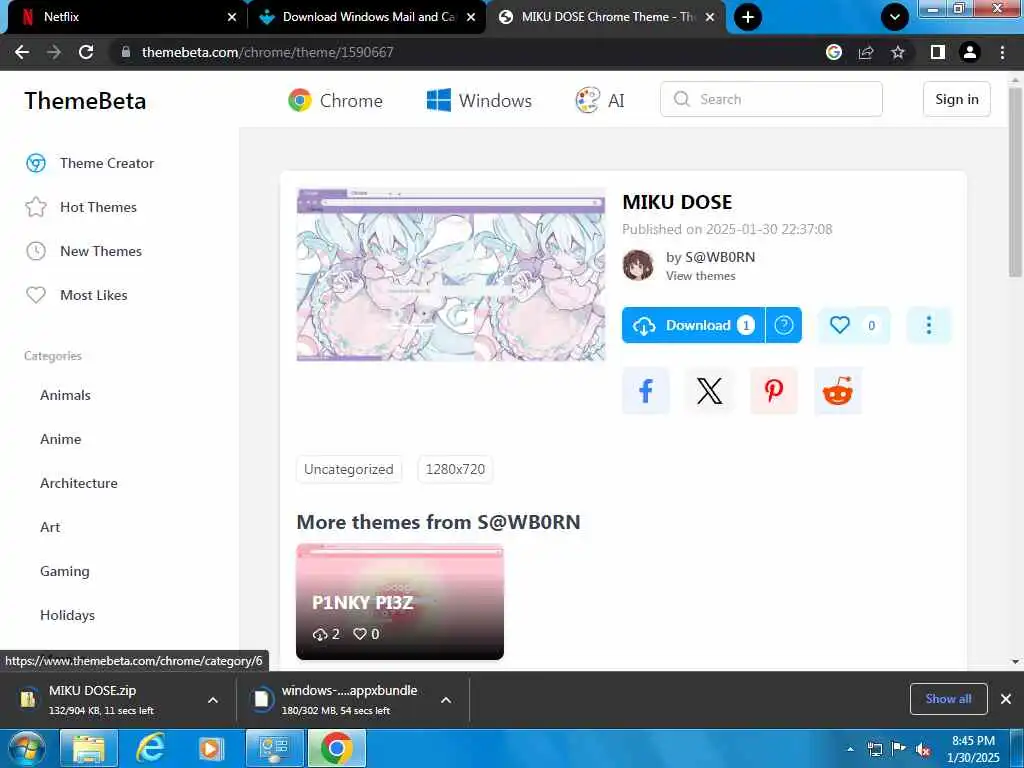Select the MIKU DOSE Chrome Theme tab

click(x=607, y=17)
